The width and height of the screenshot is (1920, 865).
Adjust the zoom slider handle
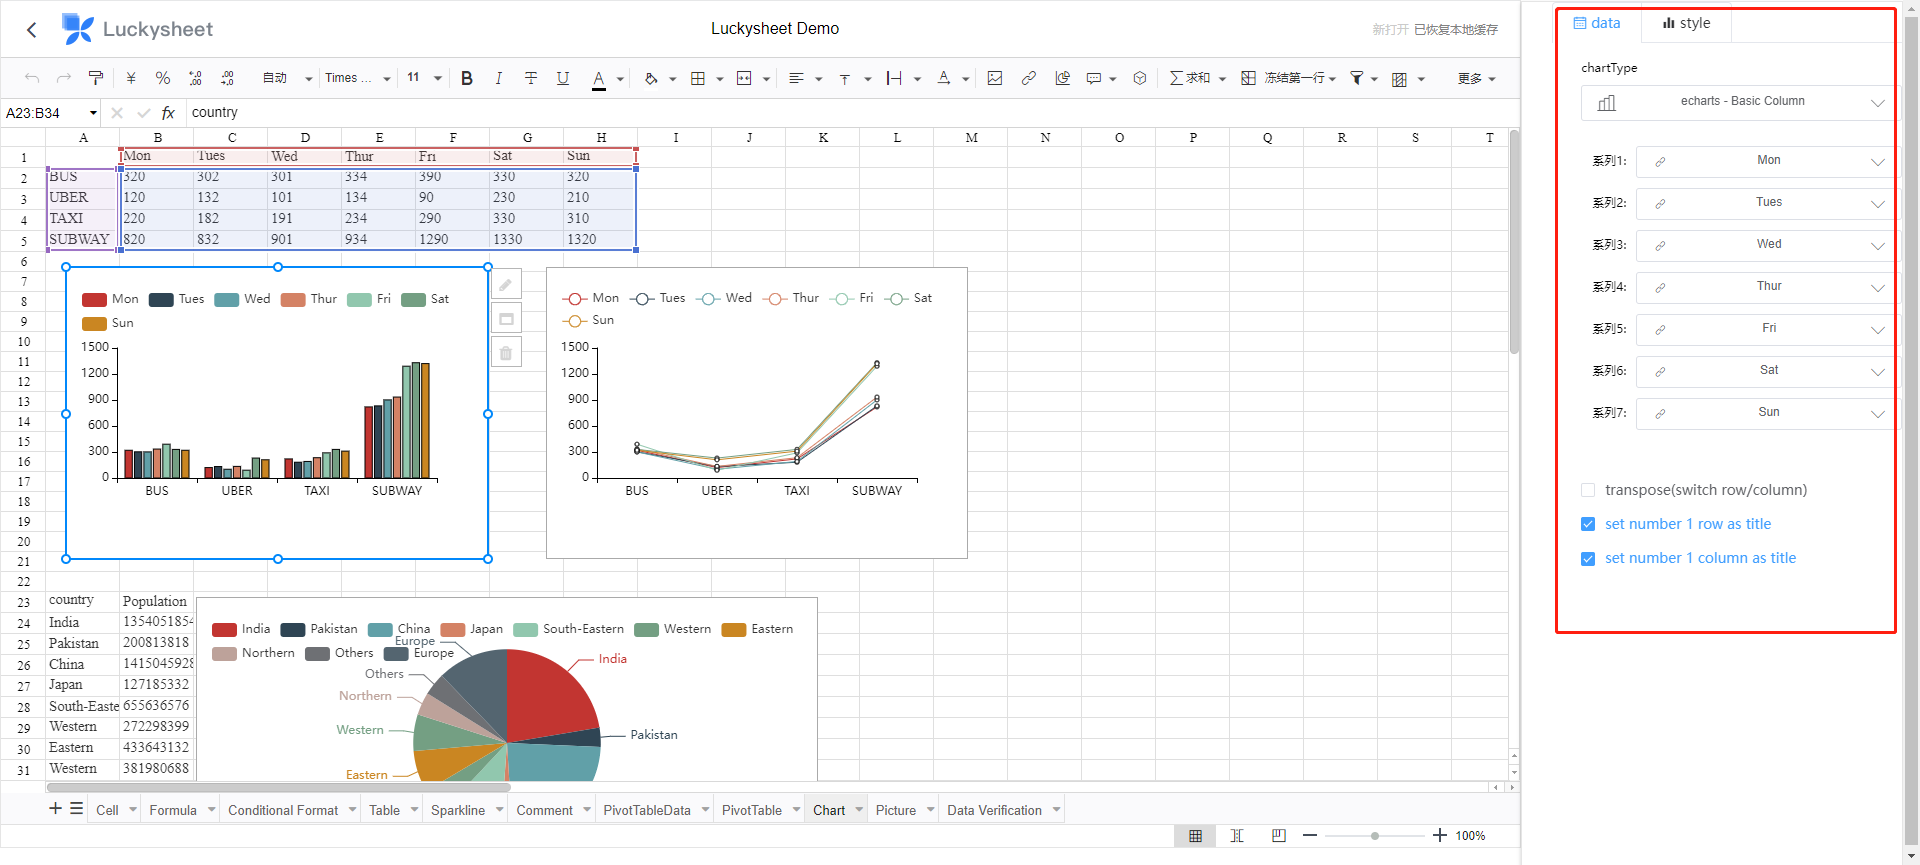1375,835
